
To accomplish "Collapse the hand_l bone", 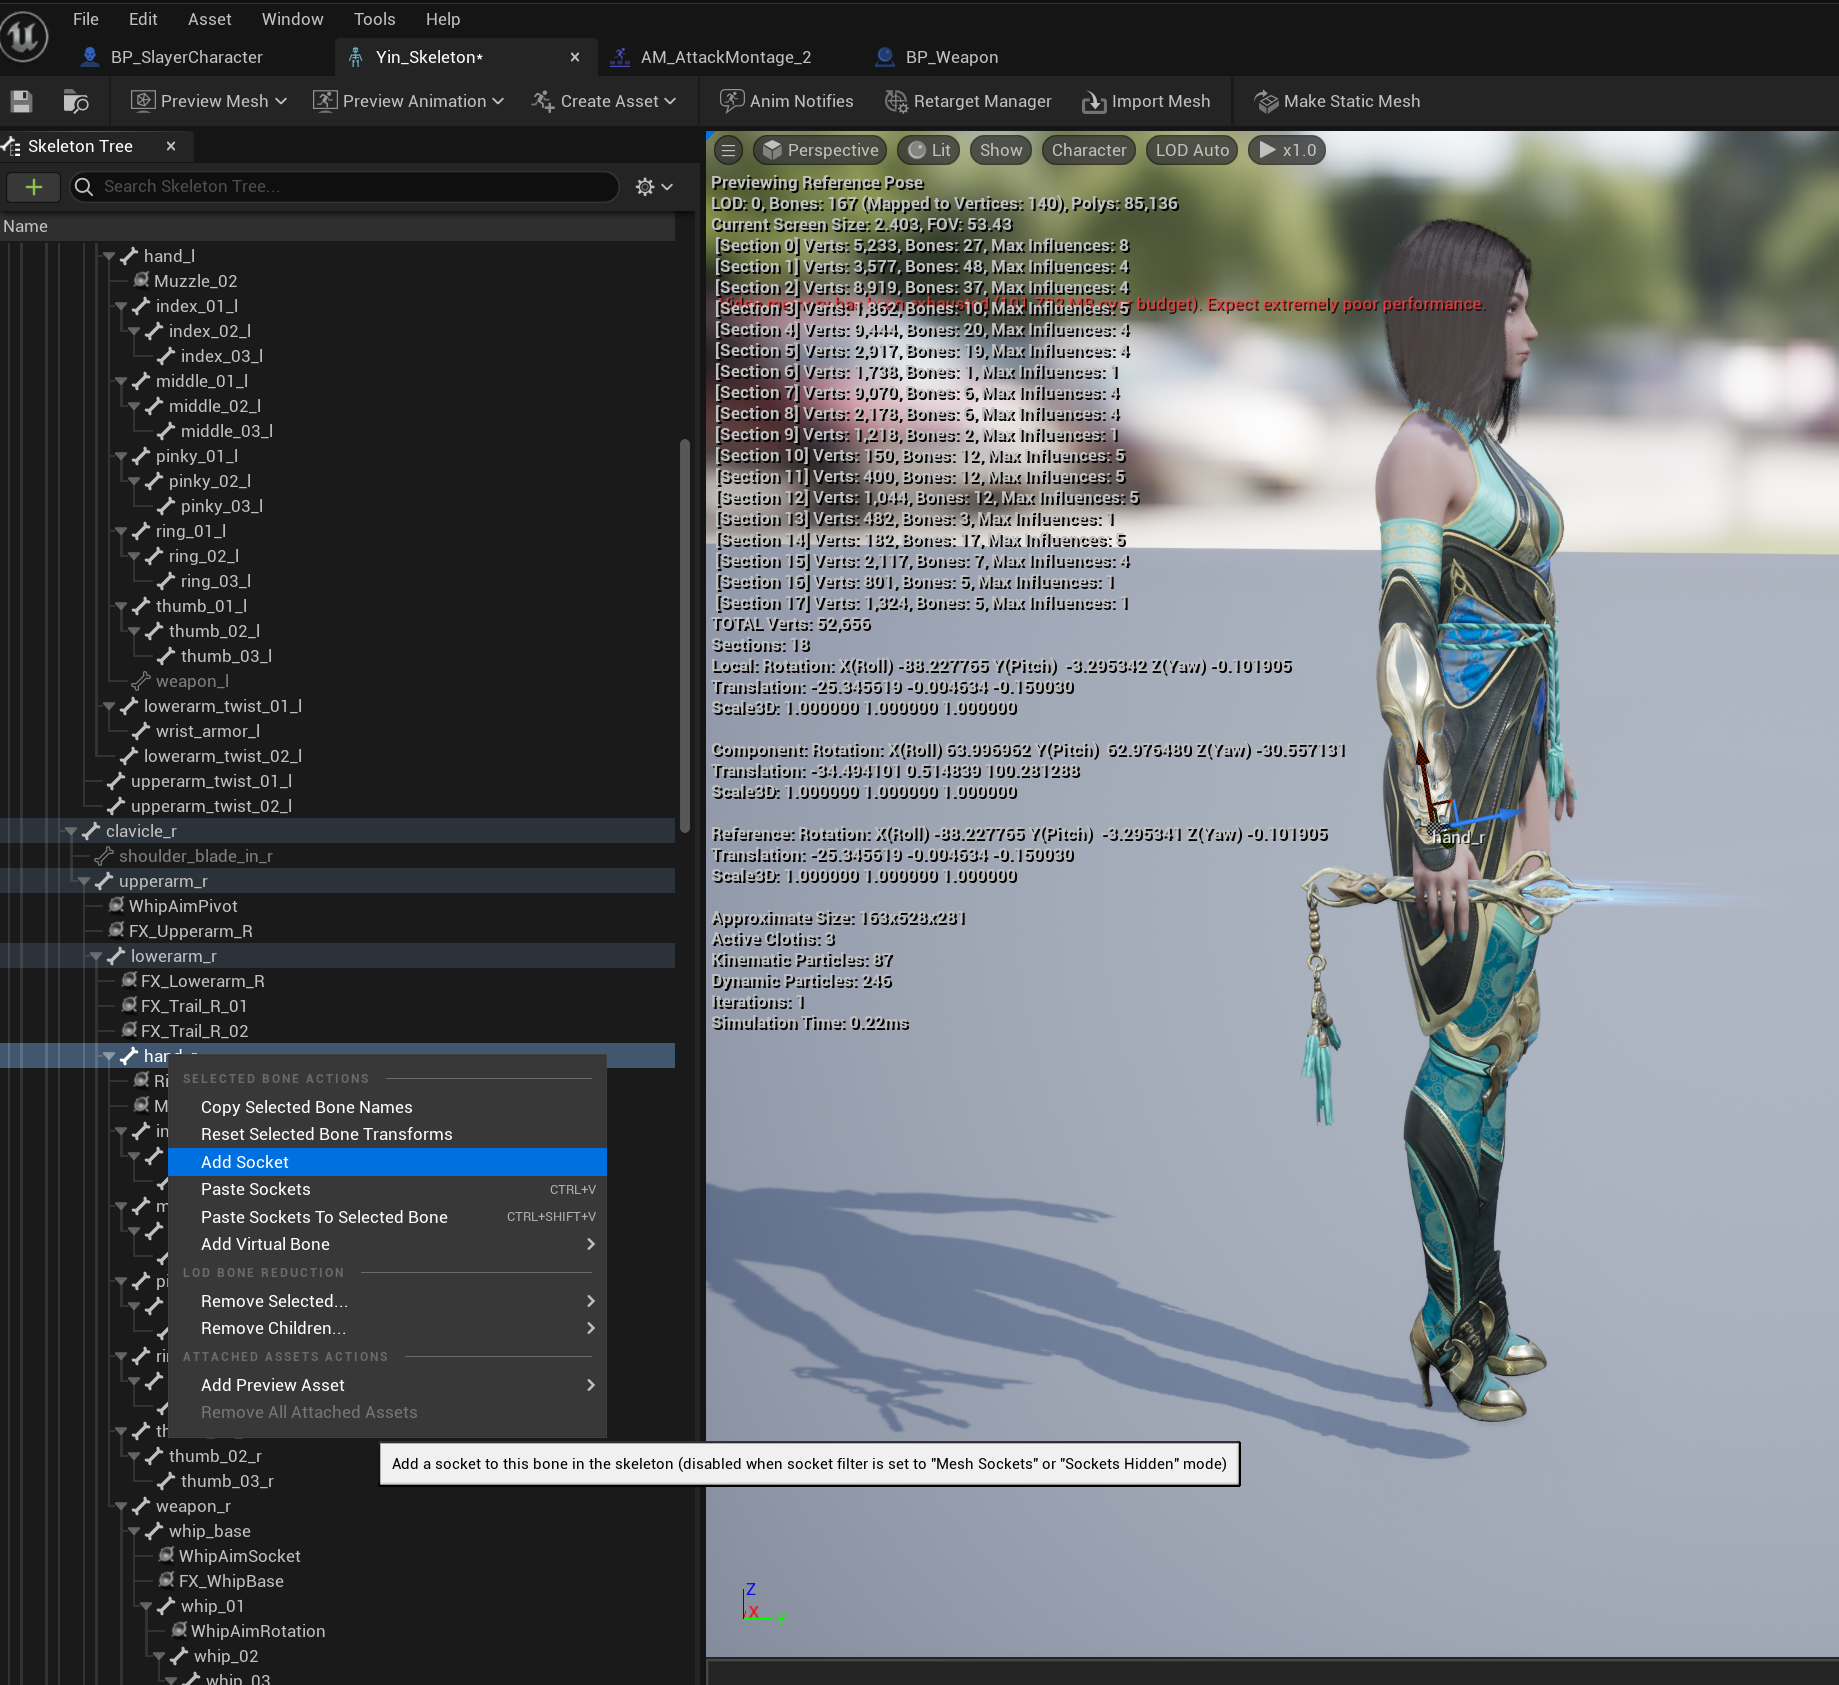I will click(x=109, y=256).
